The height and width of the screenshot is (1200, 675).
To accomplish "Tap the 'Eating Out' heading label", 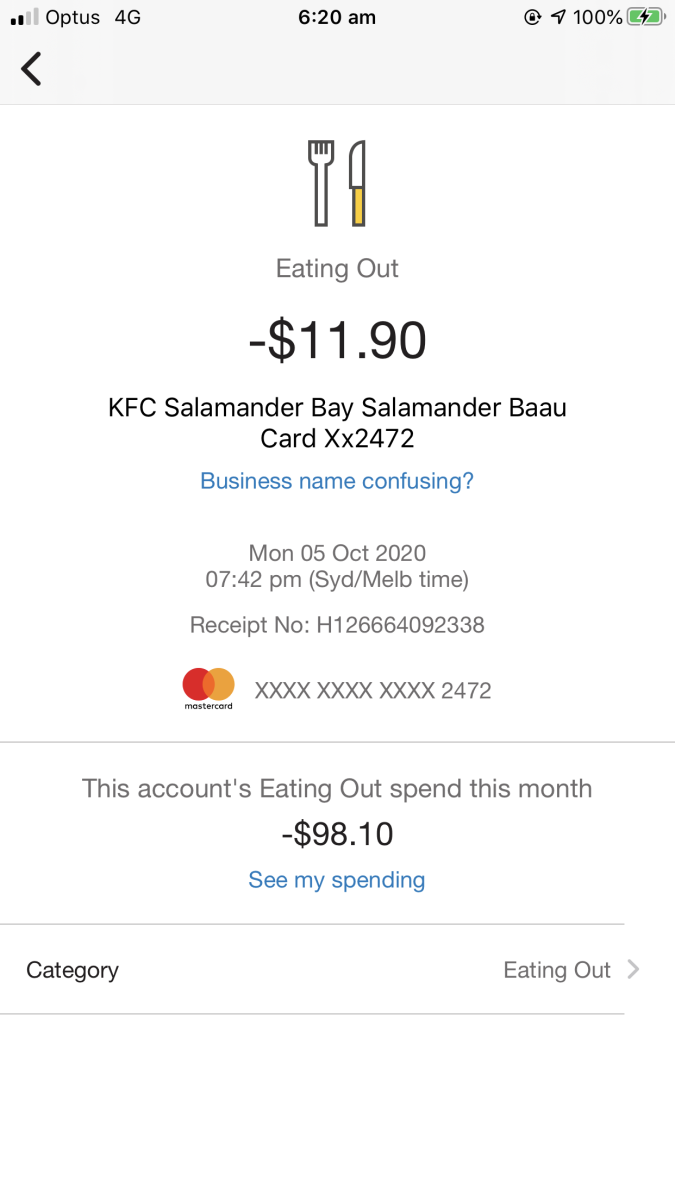I will pos(337,268).
